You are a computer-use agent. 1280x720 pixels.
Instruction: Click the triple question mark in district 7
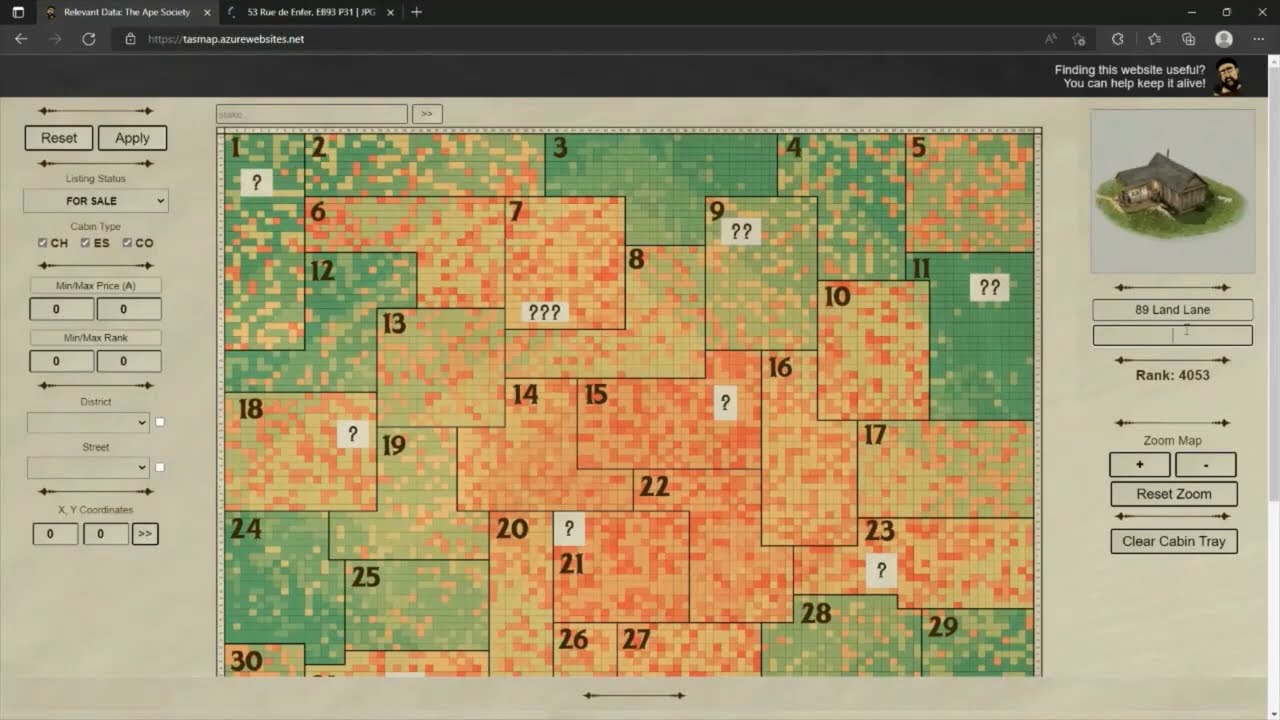coord(544,312)
